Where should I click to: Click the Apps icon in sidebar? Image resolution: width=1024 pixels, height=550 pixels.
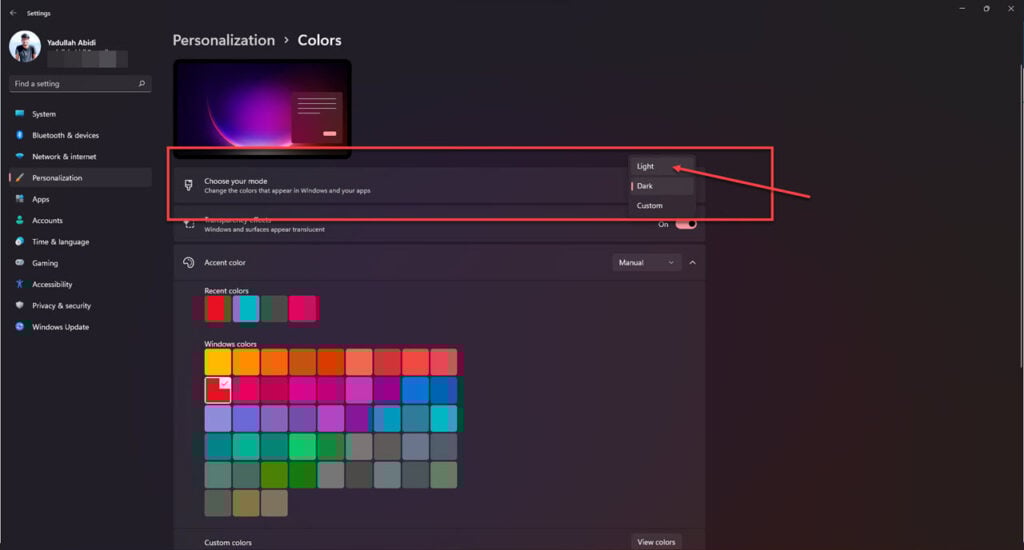(x=20, y=199)
